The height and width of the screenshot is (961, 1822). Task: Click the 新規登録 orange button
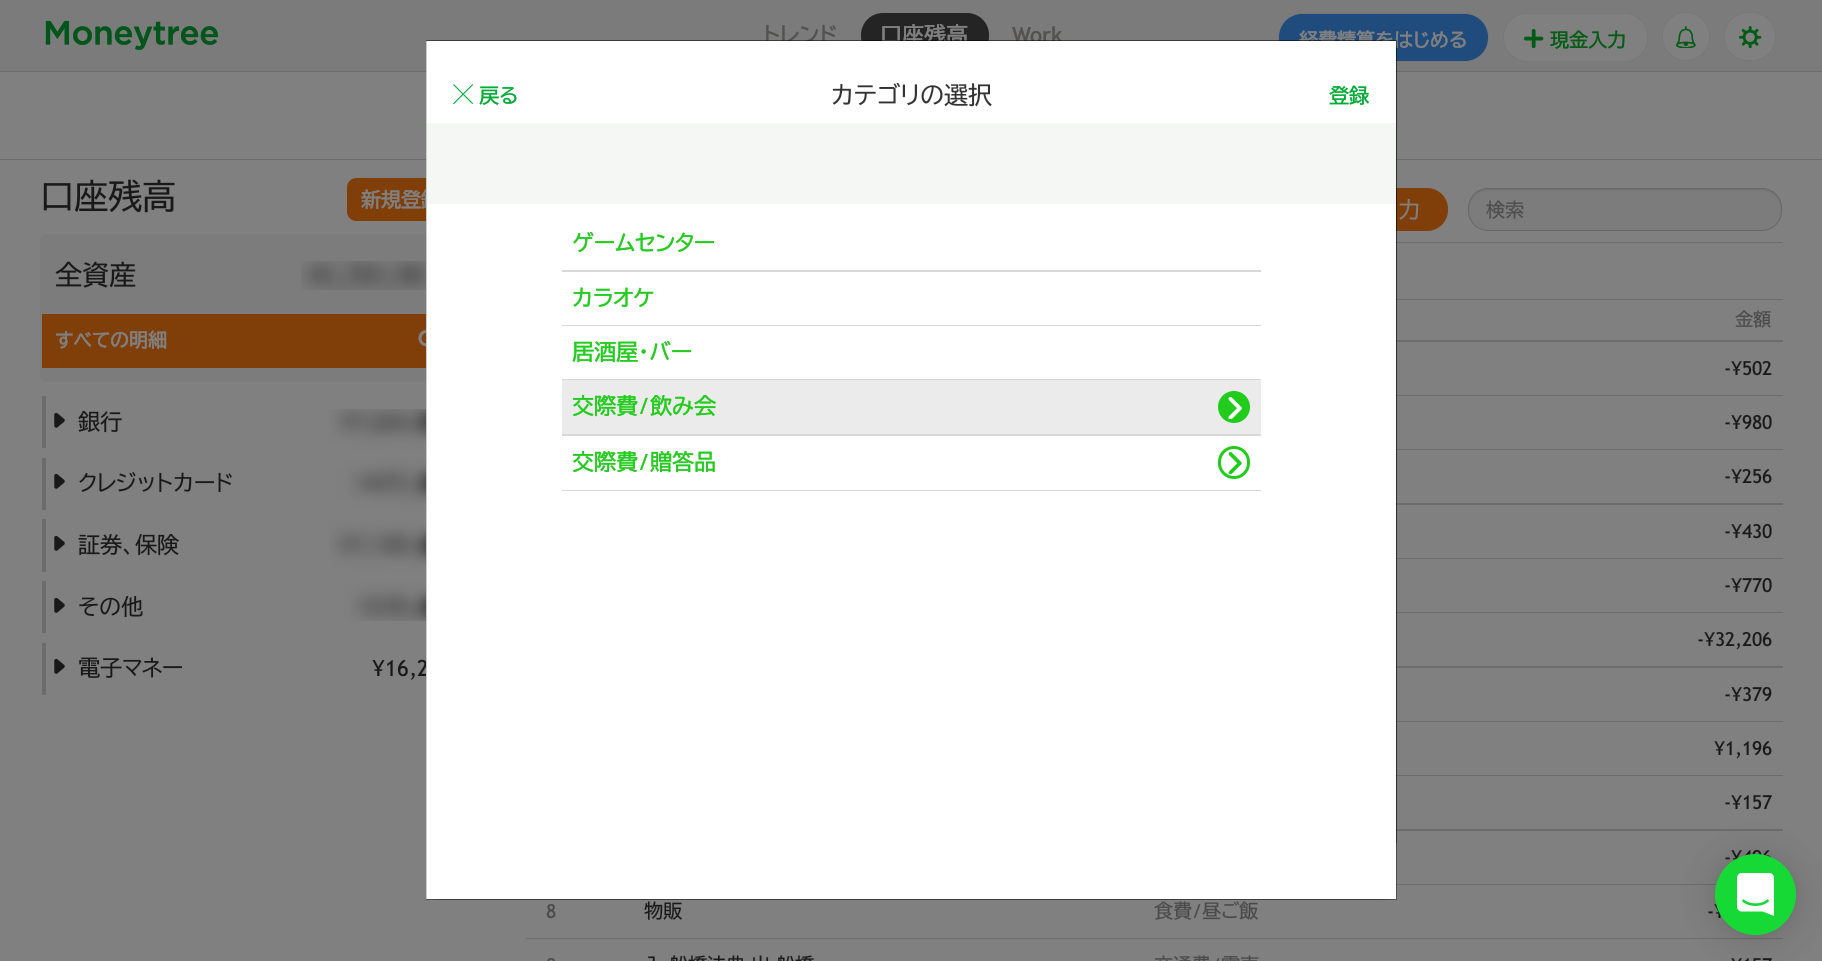coord(388,200)
